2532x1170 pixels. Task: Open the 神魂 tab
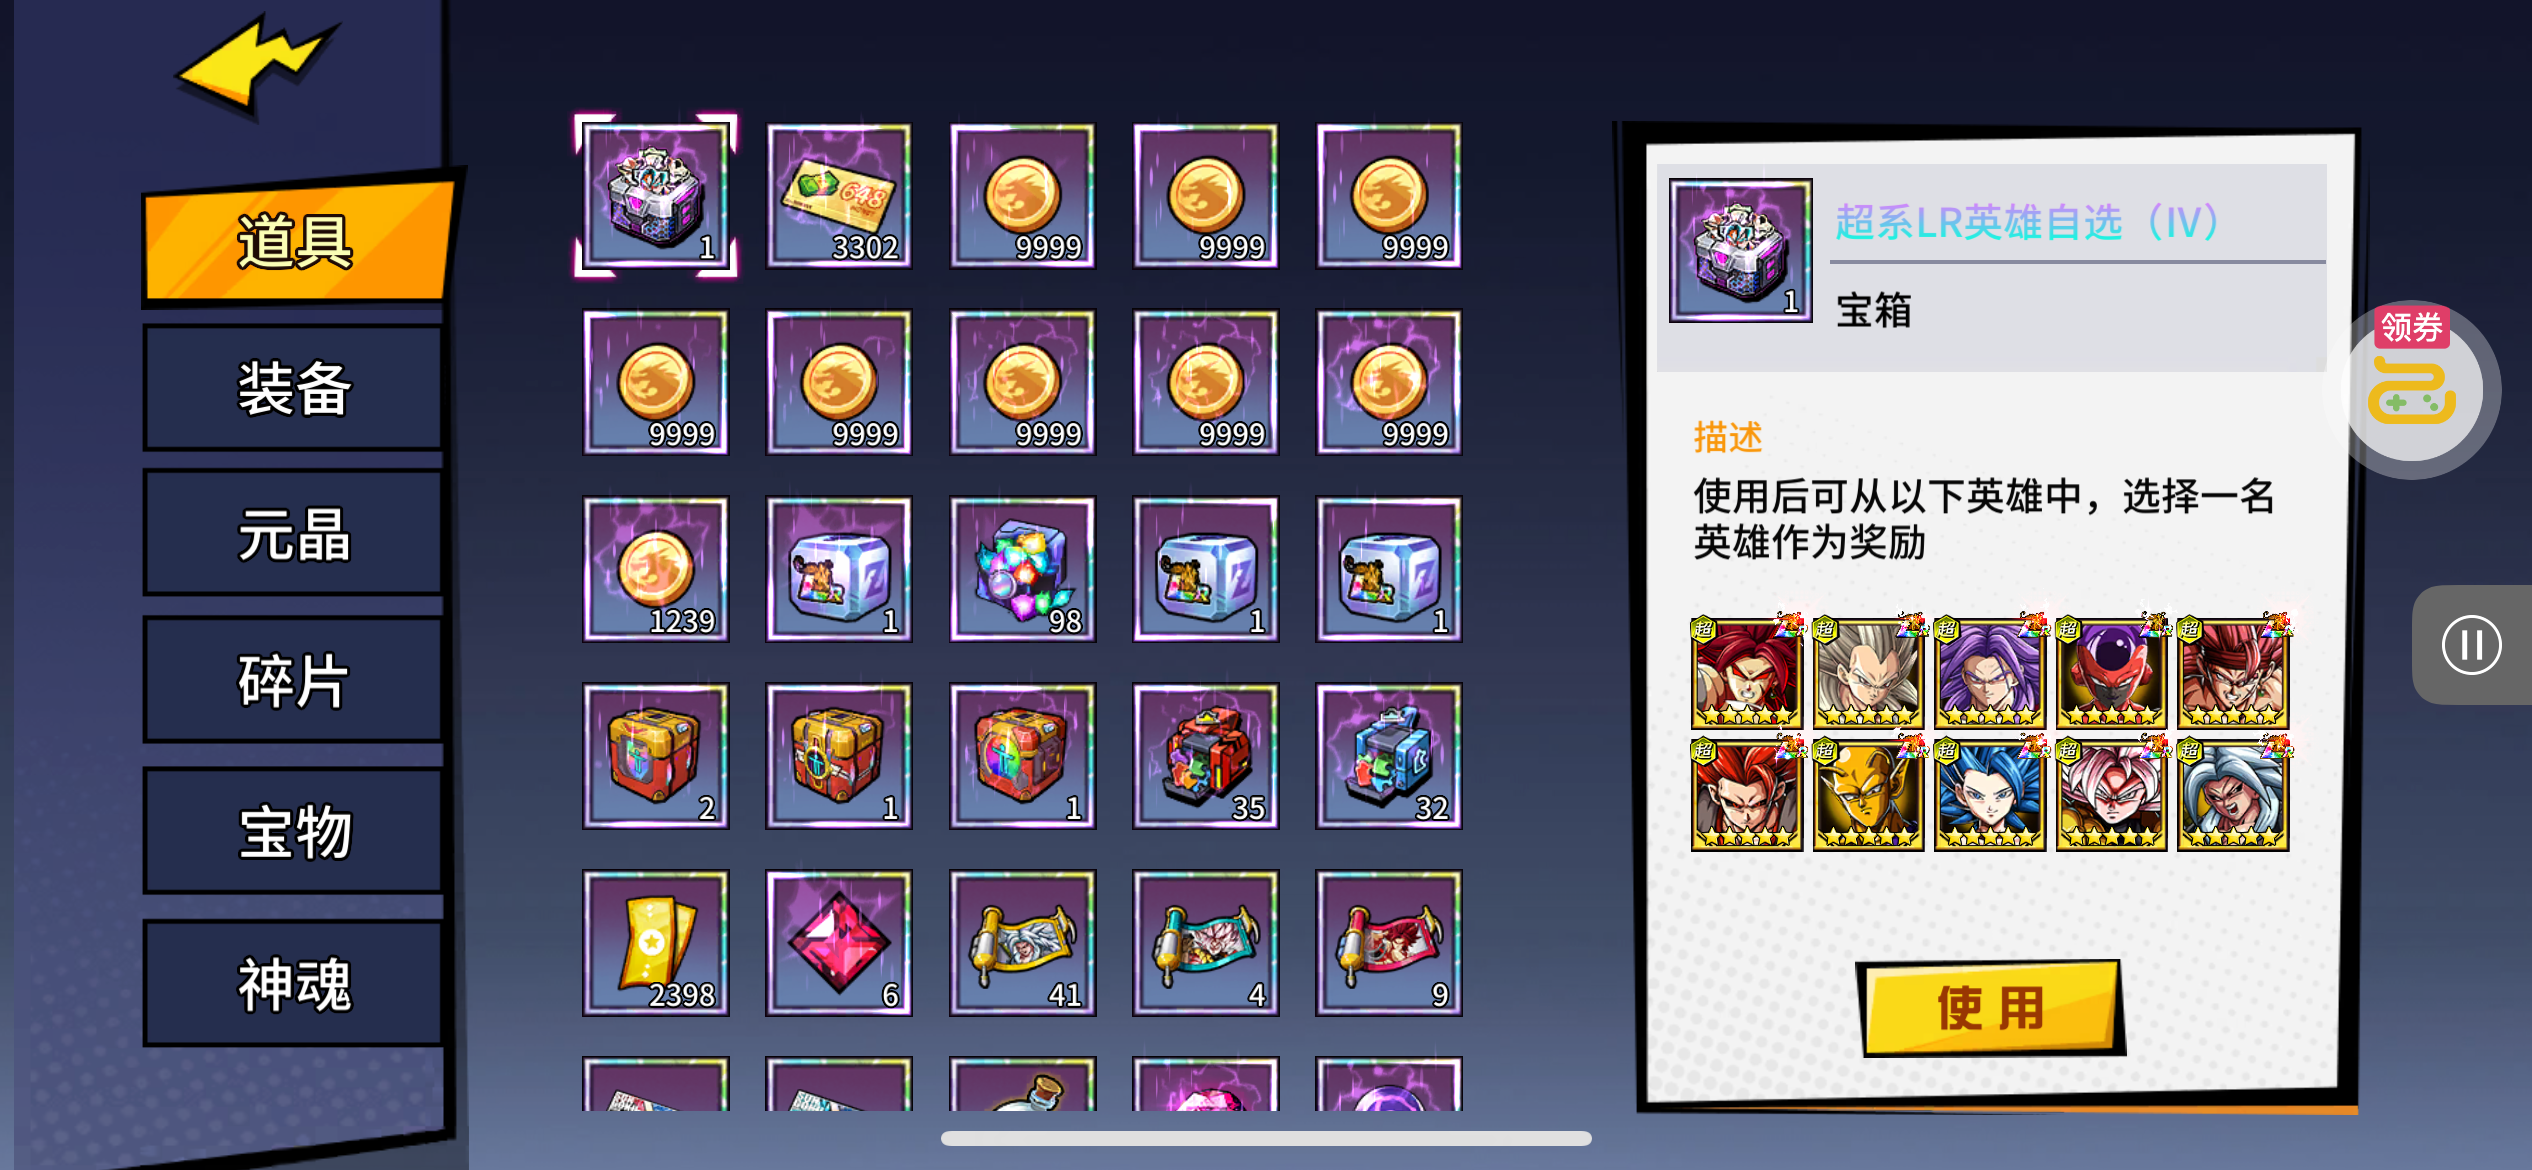click(294, 984)
